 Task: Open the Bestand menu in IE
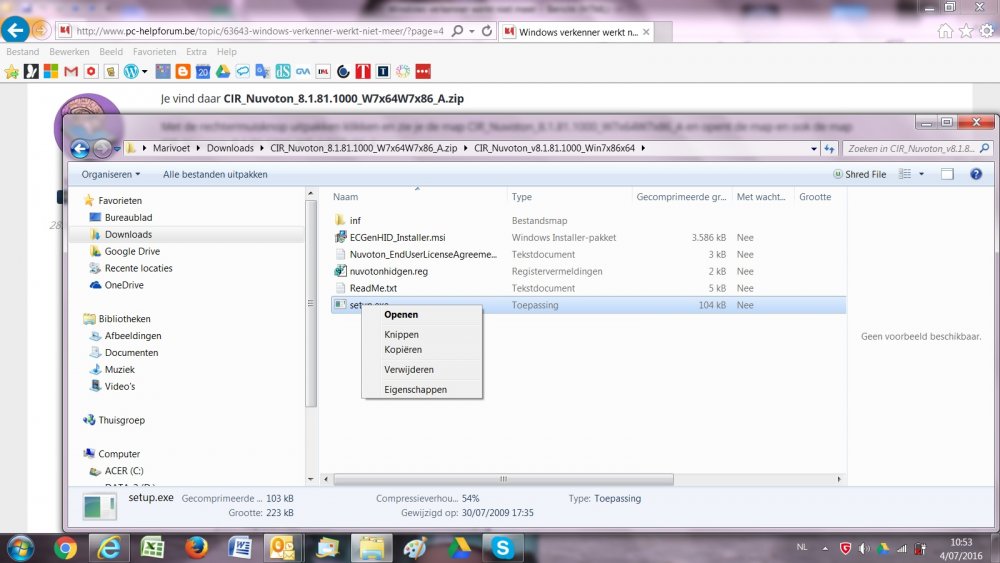tap(22, 52)
